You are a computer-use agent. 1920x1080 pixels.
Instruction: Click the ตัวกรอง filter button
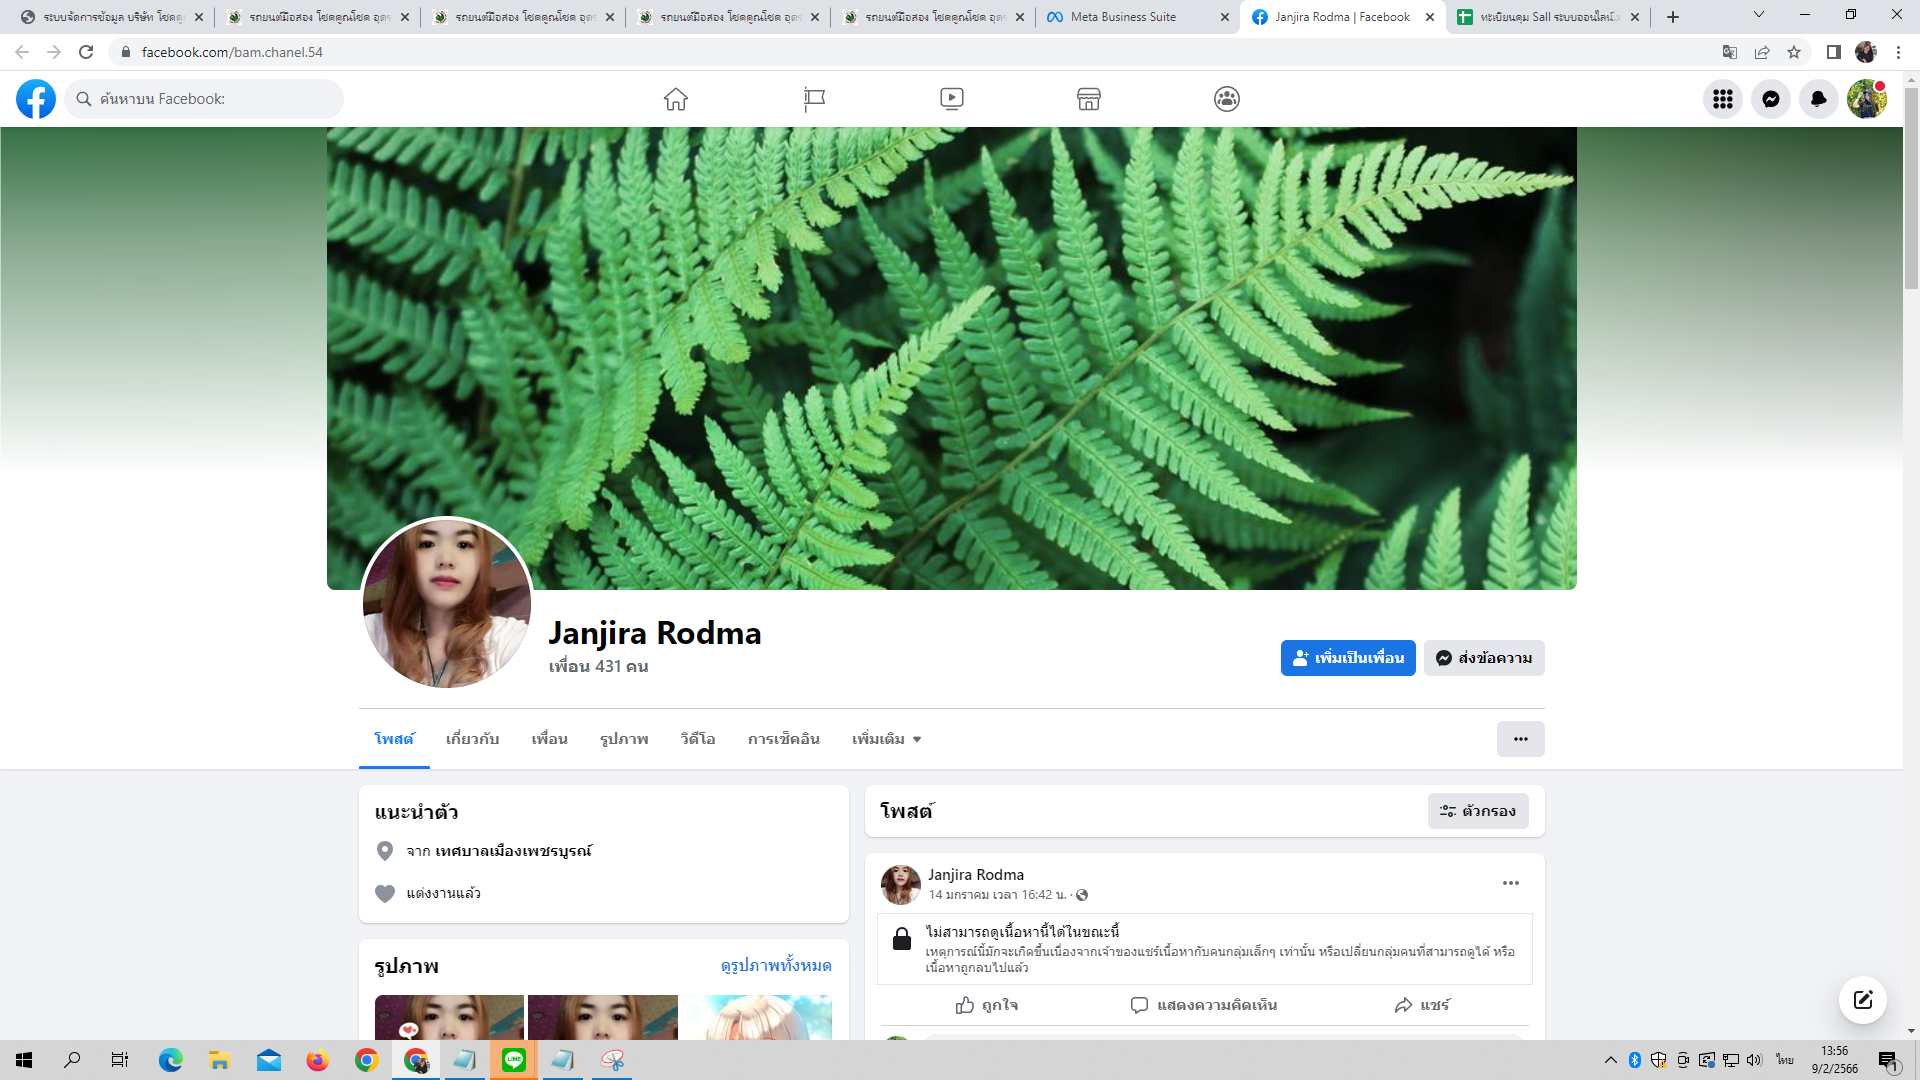pyautogui.click(x=1477, y=811)
